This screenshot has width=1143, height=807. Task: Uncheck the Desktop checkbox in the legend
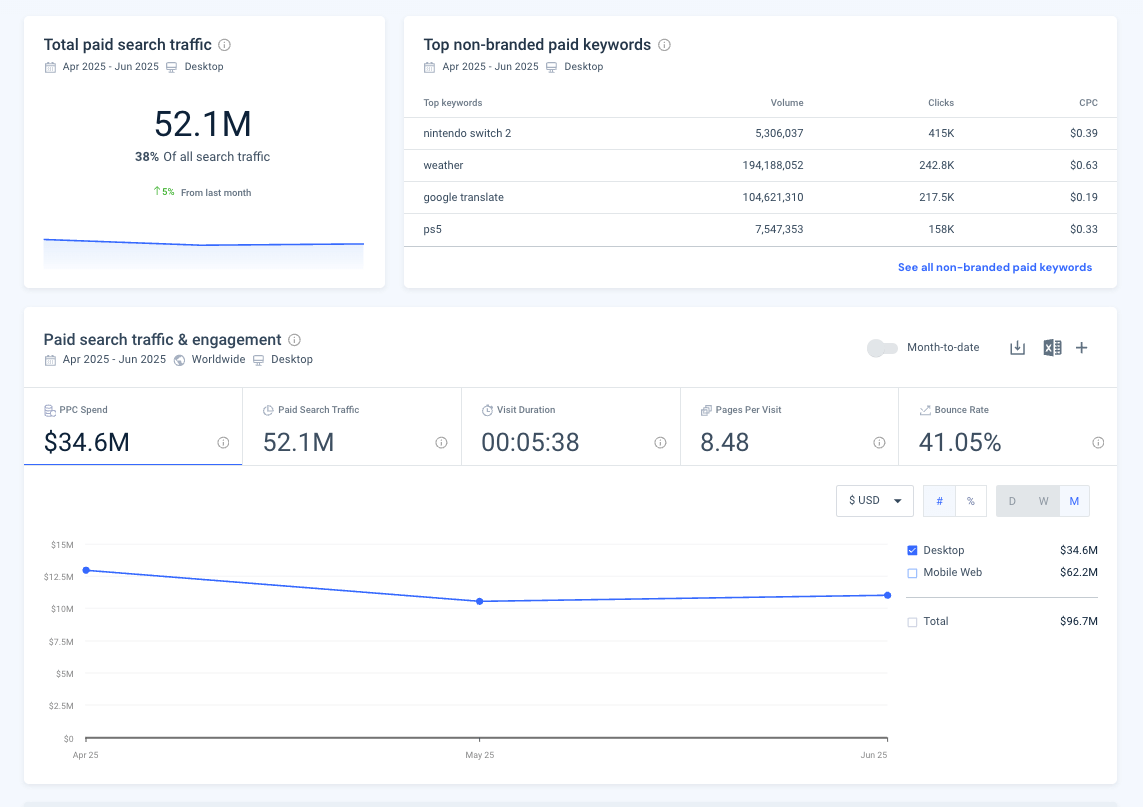click(x=912, y=550)
